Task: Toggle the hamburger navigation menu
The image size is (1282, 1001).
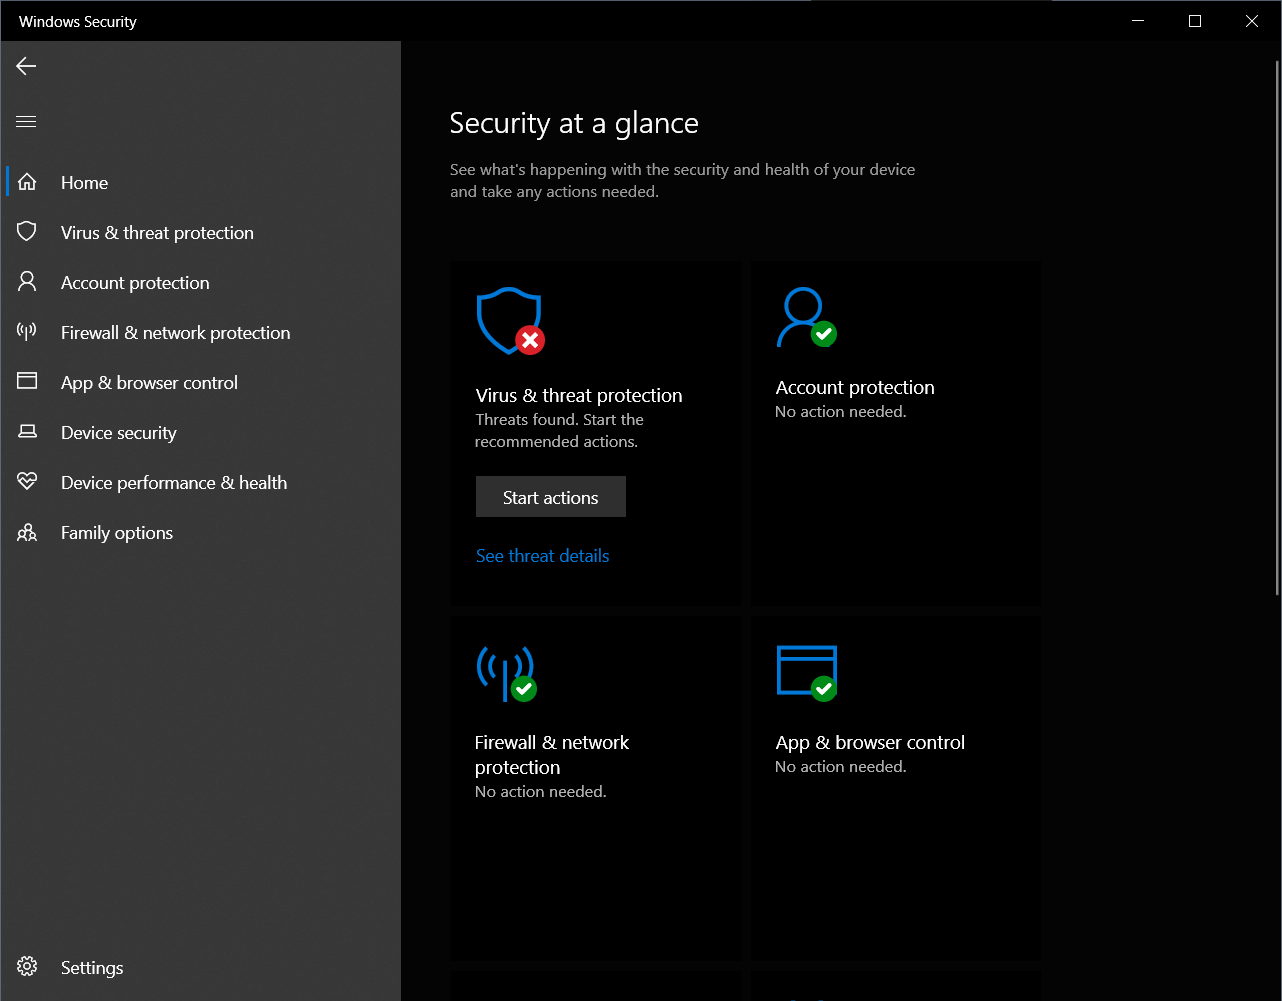Action: [26, 122]
